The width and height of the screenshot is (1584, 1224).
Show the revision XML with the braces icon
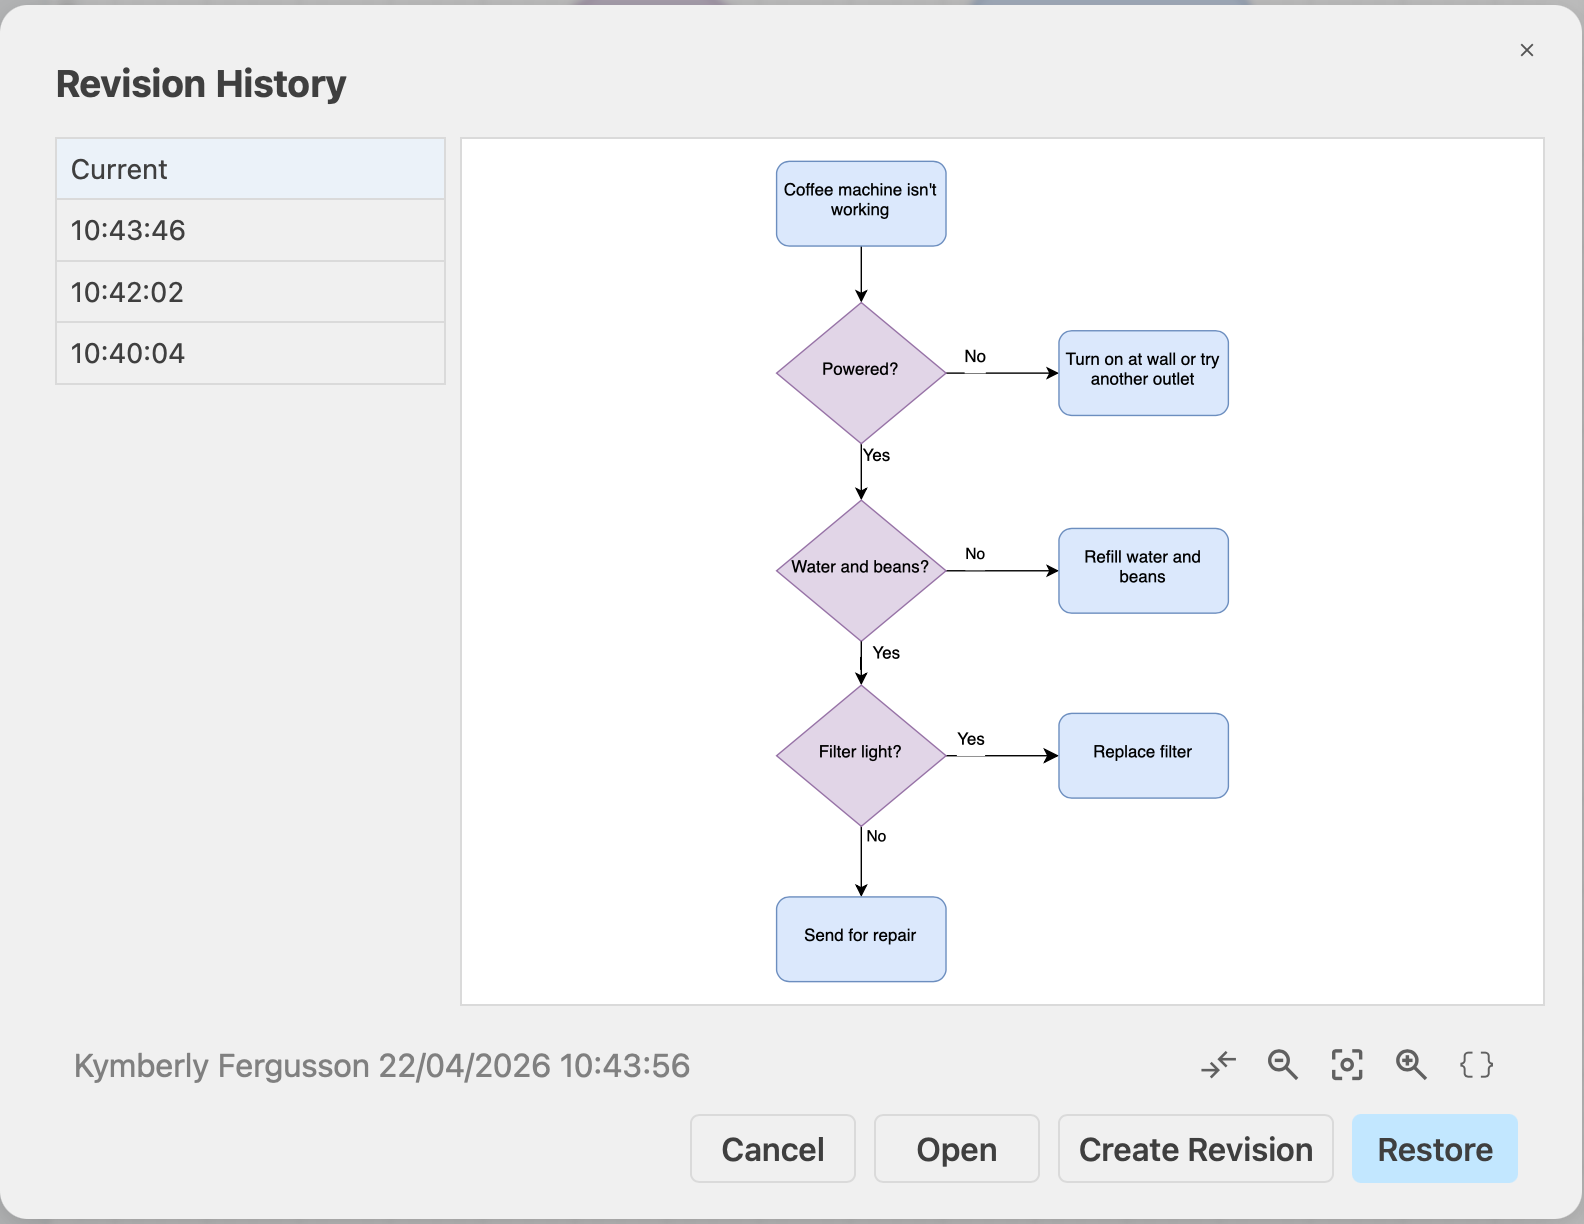coord(1476,1065)
